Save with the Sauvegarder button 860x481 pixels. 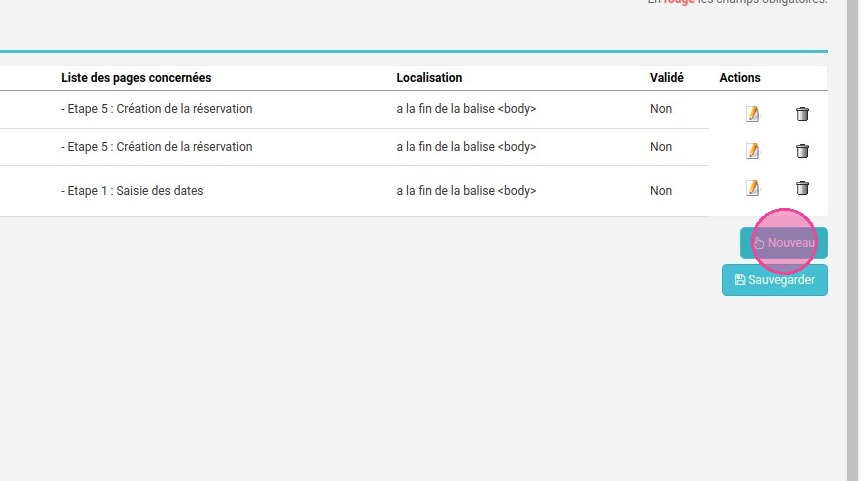coord(774,280)
